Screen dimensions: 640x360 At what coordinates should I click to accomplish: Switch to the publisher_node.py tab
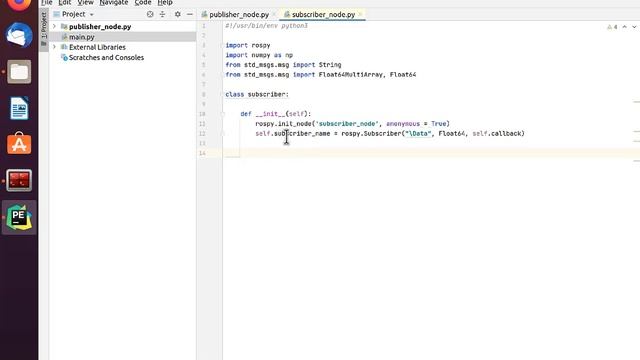pyautogui.click(x=239, y=15)
